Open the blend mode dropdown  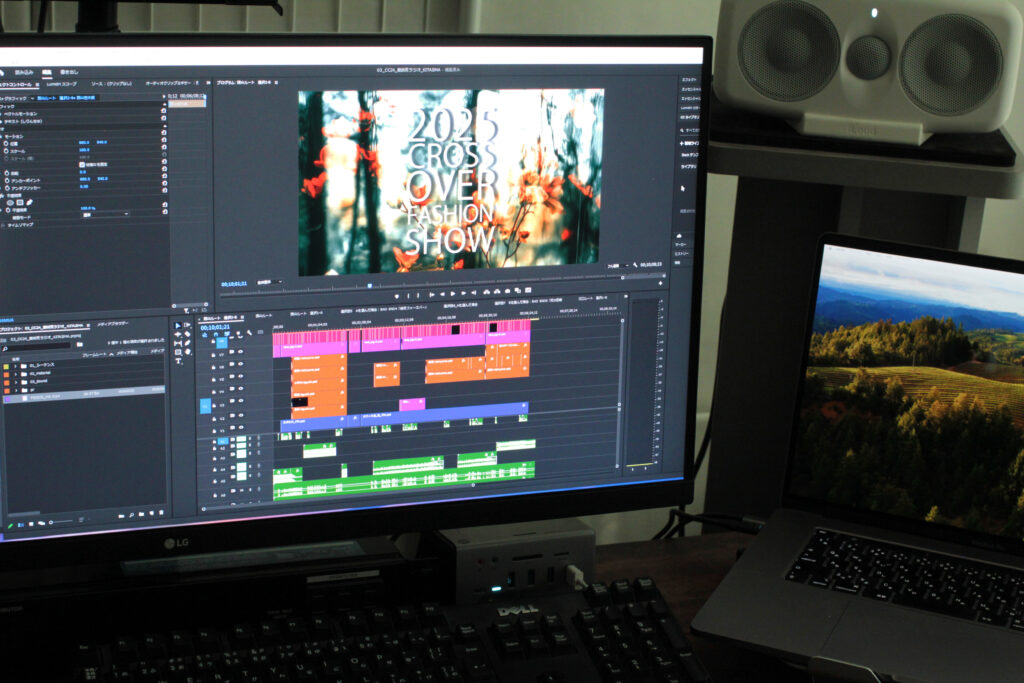click(x=105, y=215)
